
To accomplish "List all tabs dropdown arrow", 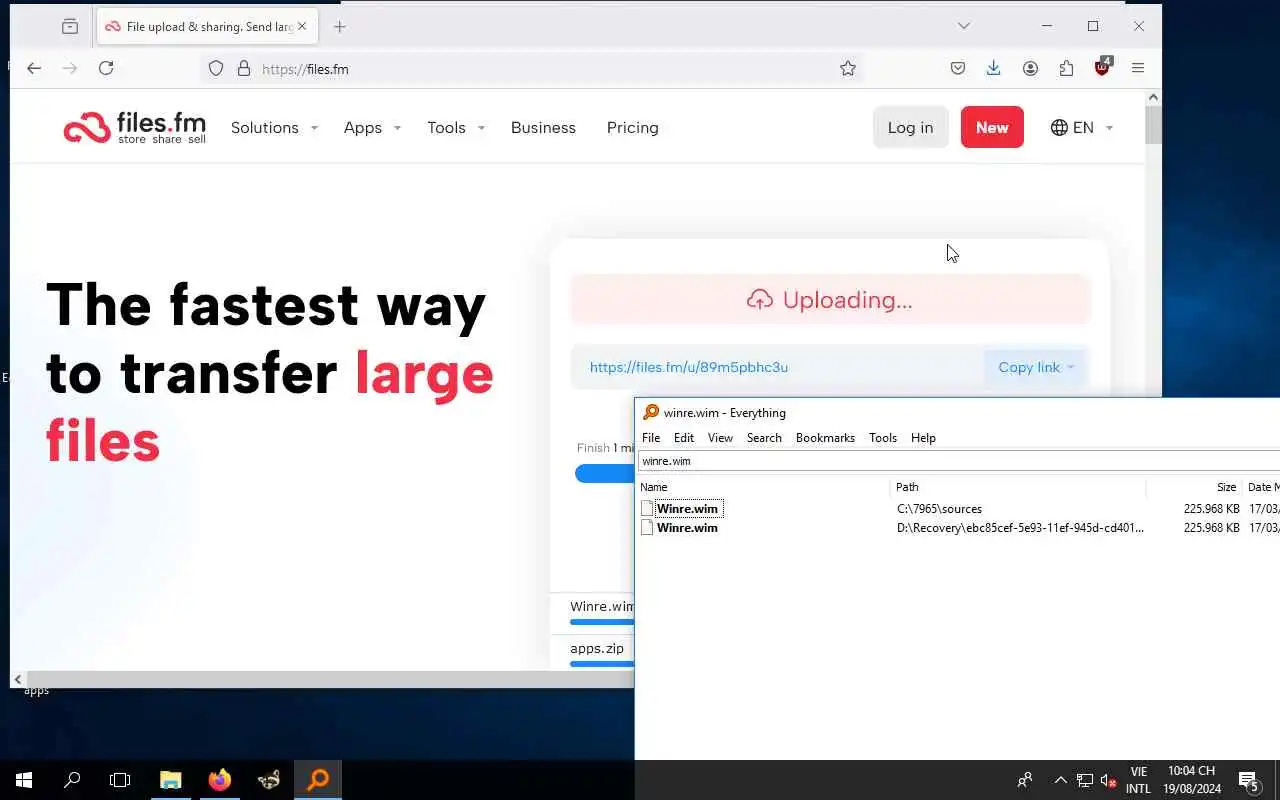I will 963,26.
